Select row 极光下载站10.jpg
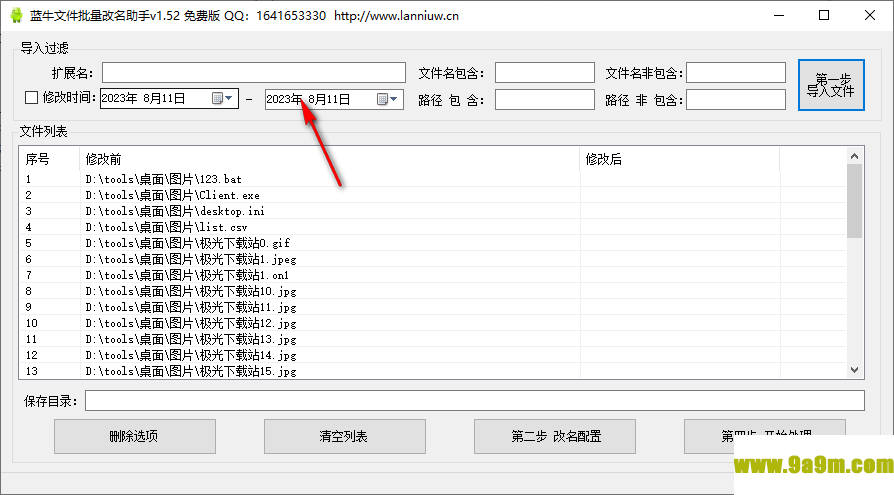The width and height of the screenshot is (894, 495). point(432,291)
